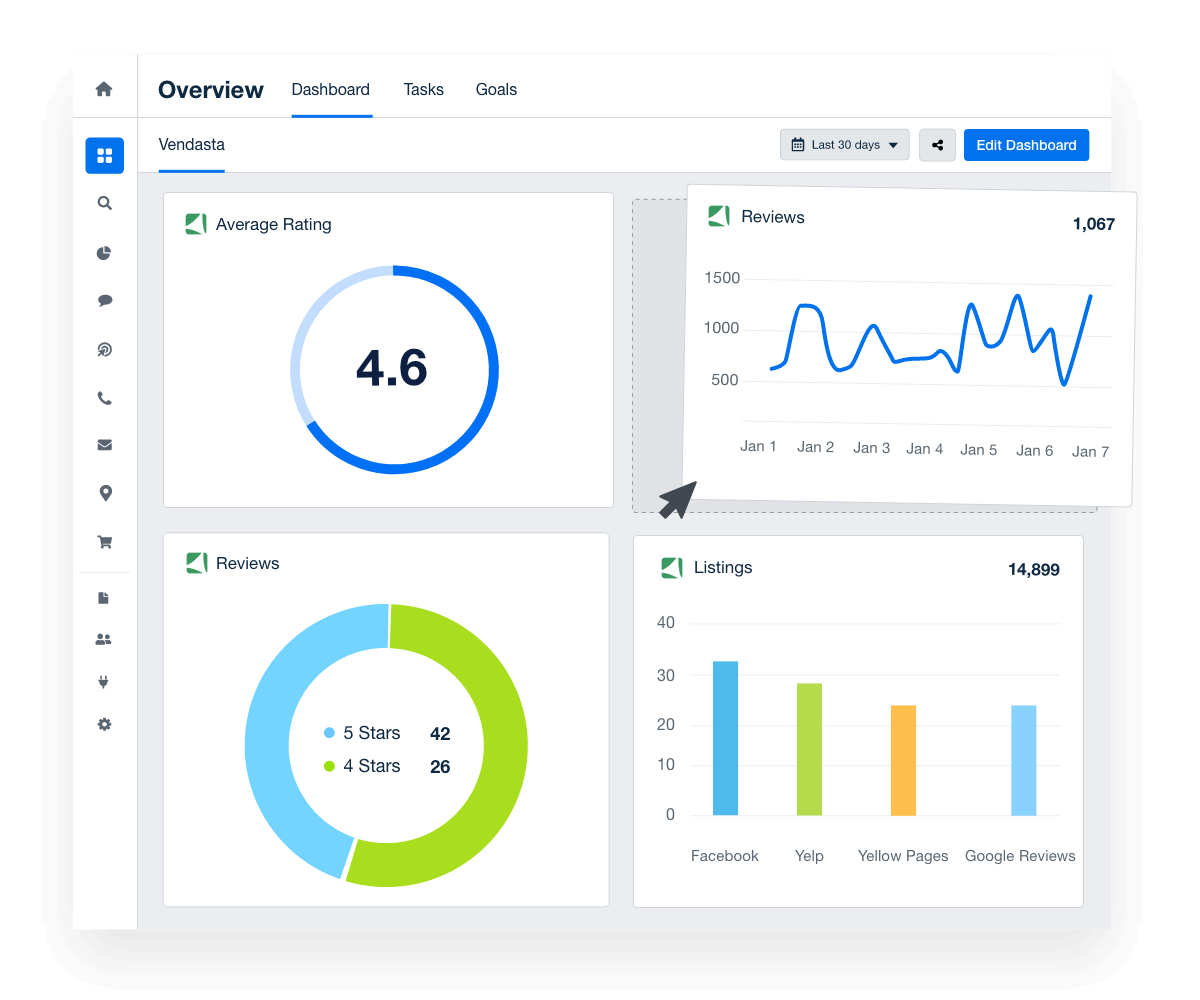
Task: Open the pie chart reports icon
Action: click(104, 253)
